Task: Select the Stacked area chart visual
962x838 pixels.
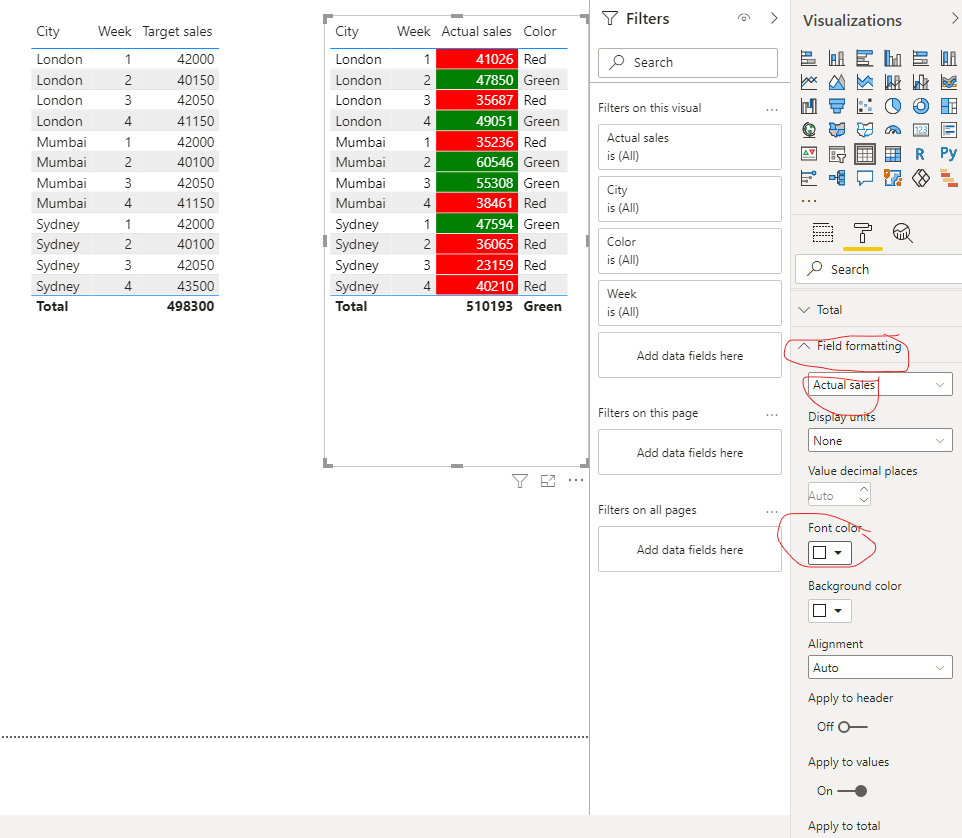Action: click(x=864, y=82)
